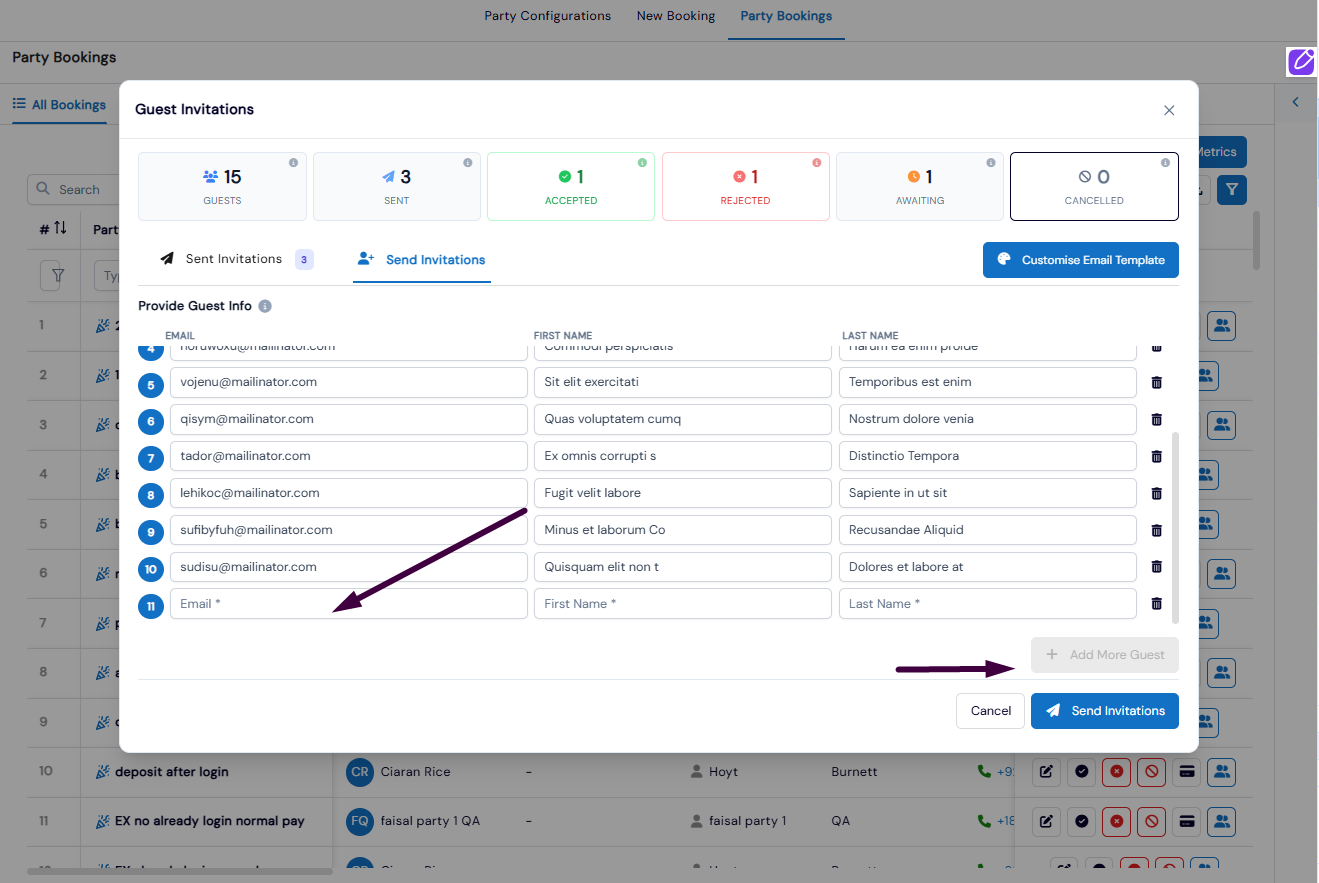
Task: Open Party Configurations tab
Action: 547,16
